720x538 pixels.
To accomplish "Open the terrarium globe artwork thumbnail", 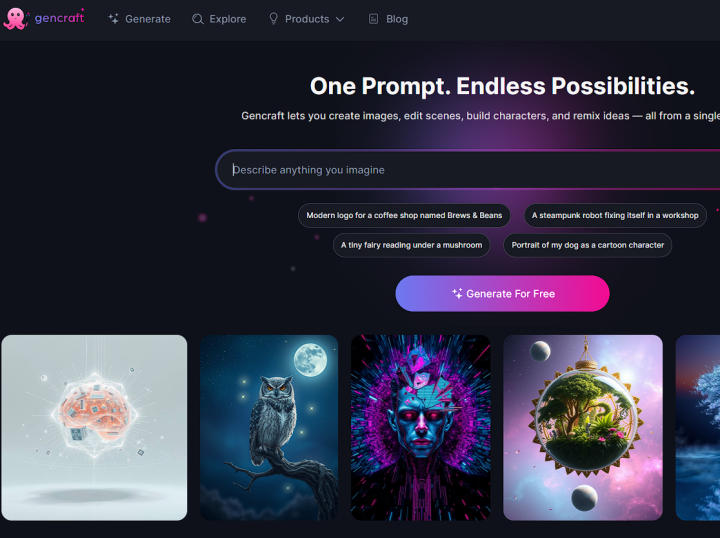I will click(583, 427).
